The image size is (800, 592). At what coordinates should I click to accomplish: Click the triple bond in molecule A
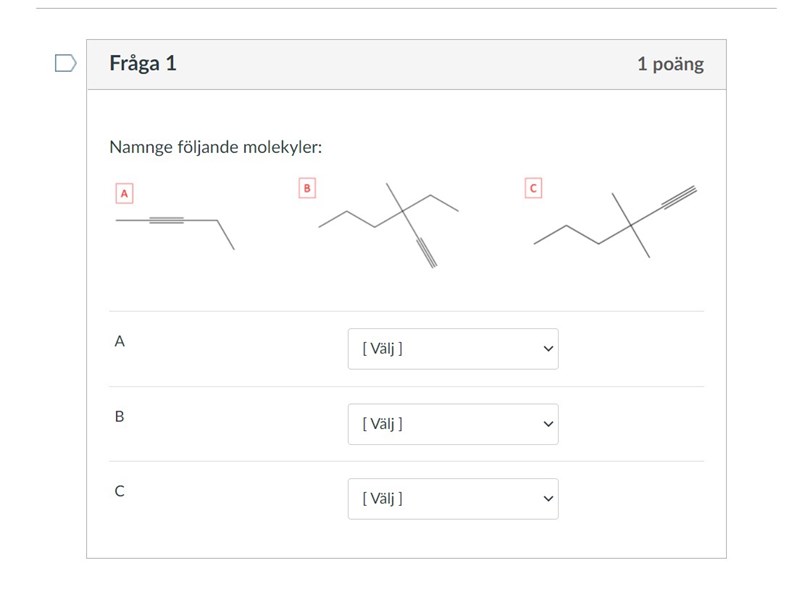pyautogui.click(x=166, y=220)
